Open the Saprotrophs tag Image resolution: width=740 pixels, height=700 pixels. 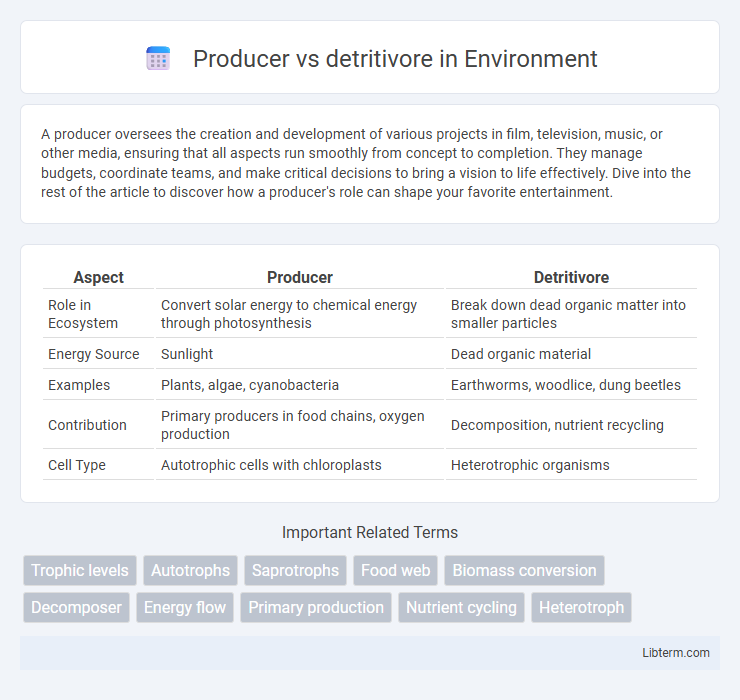[295, 570]
